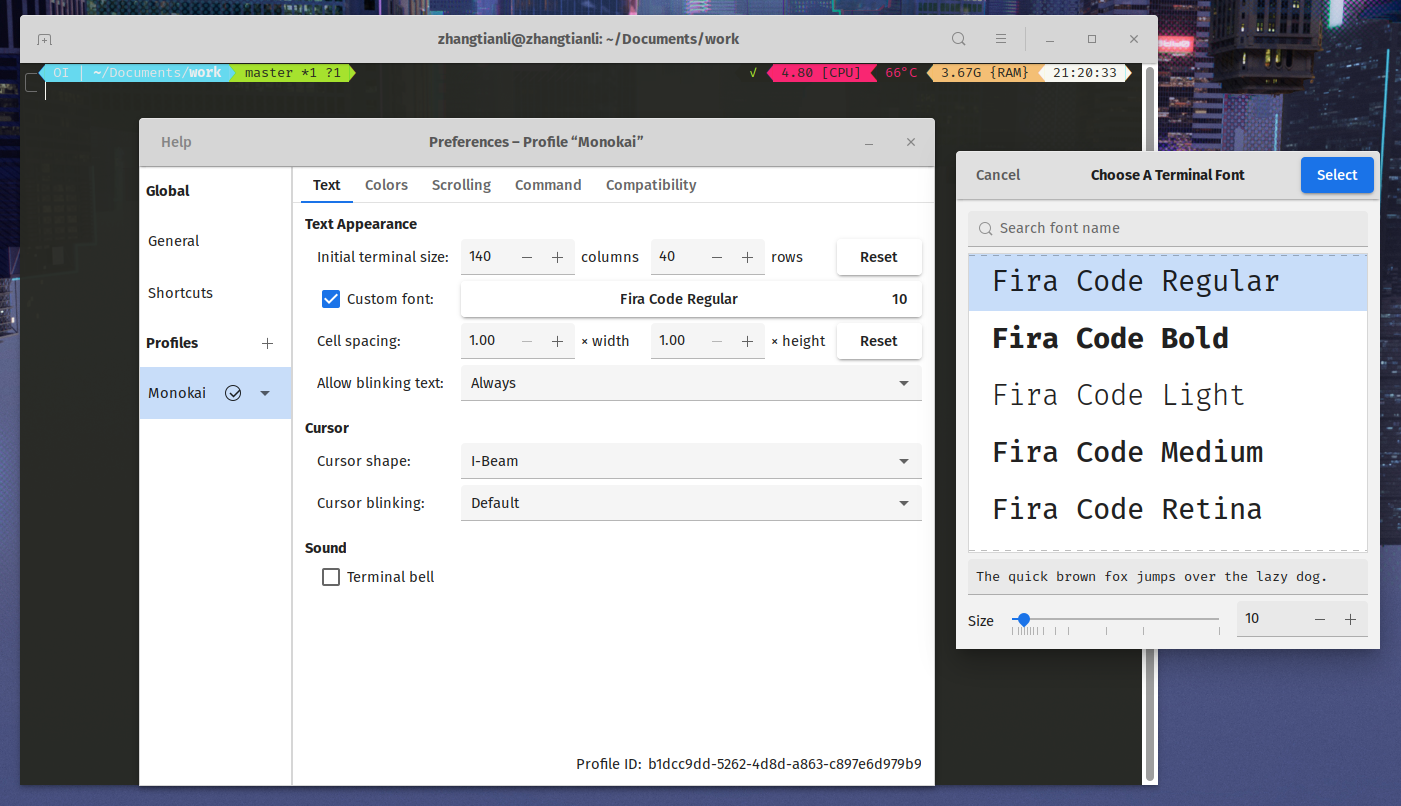Screen dimensions: 1401x806
Task: Increase cell height spacing with plus
Action: [x=747, y=341]
